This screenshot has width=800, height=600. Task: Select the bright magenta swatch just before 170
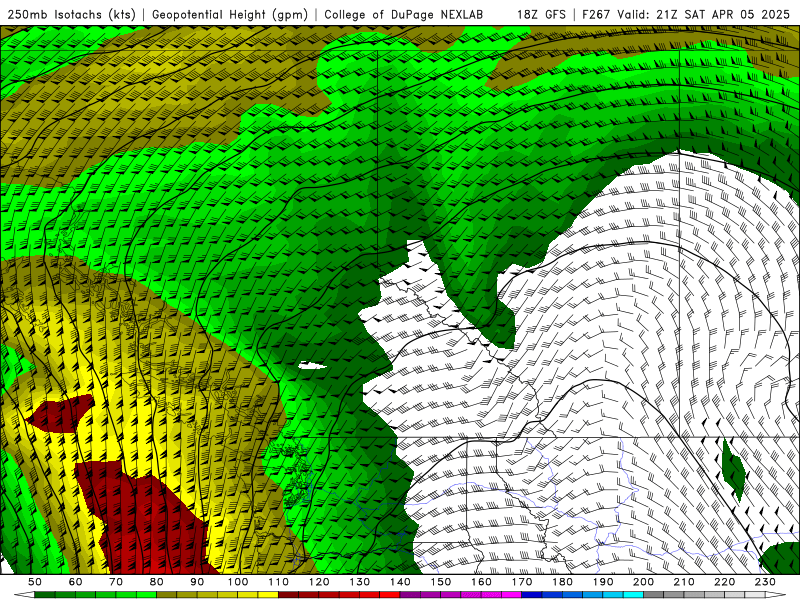point(511,594)
